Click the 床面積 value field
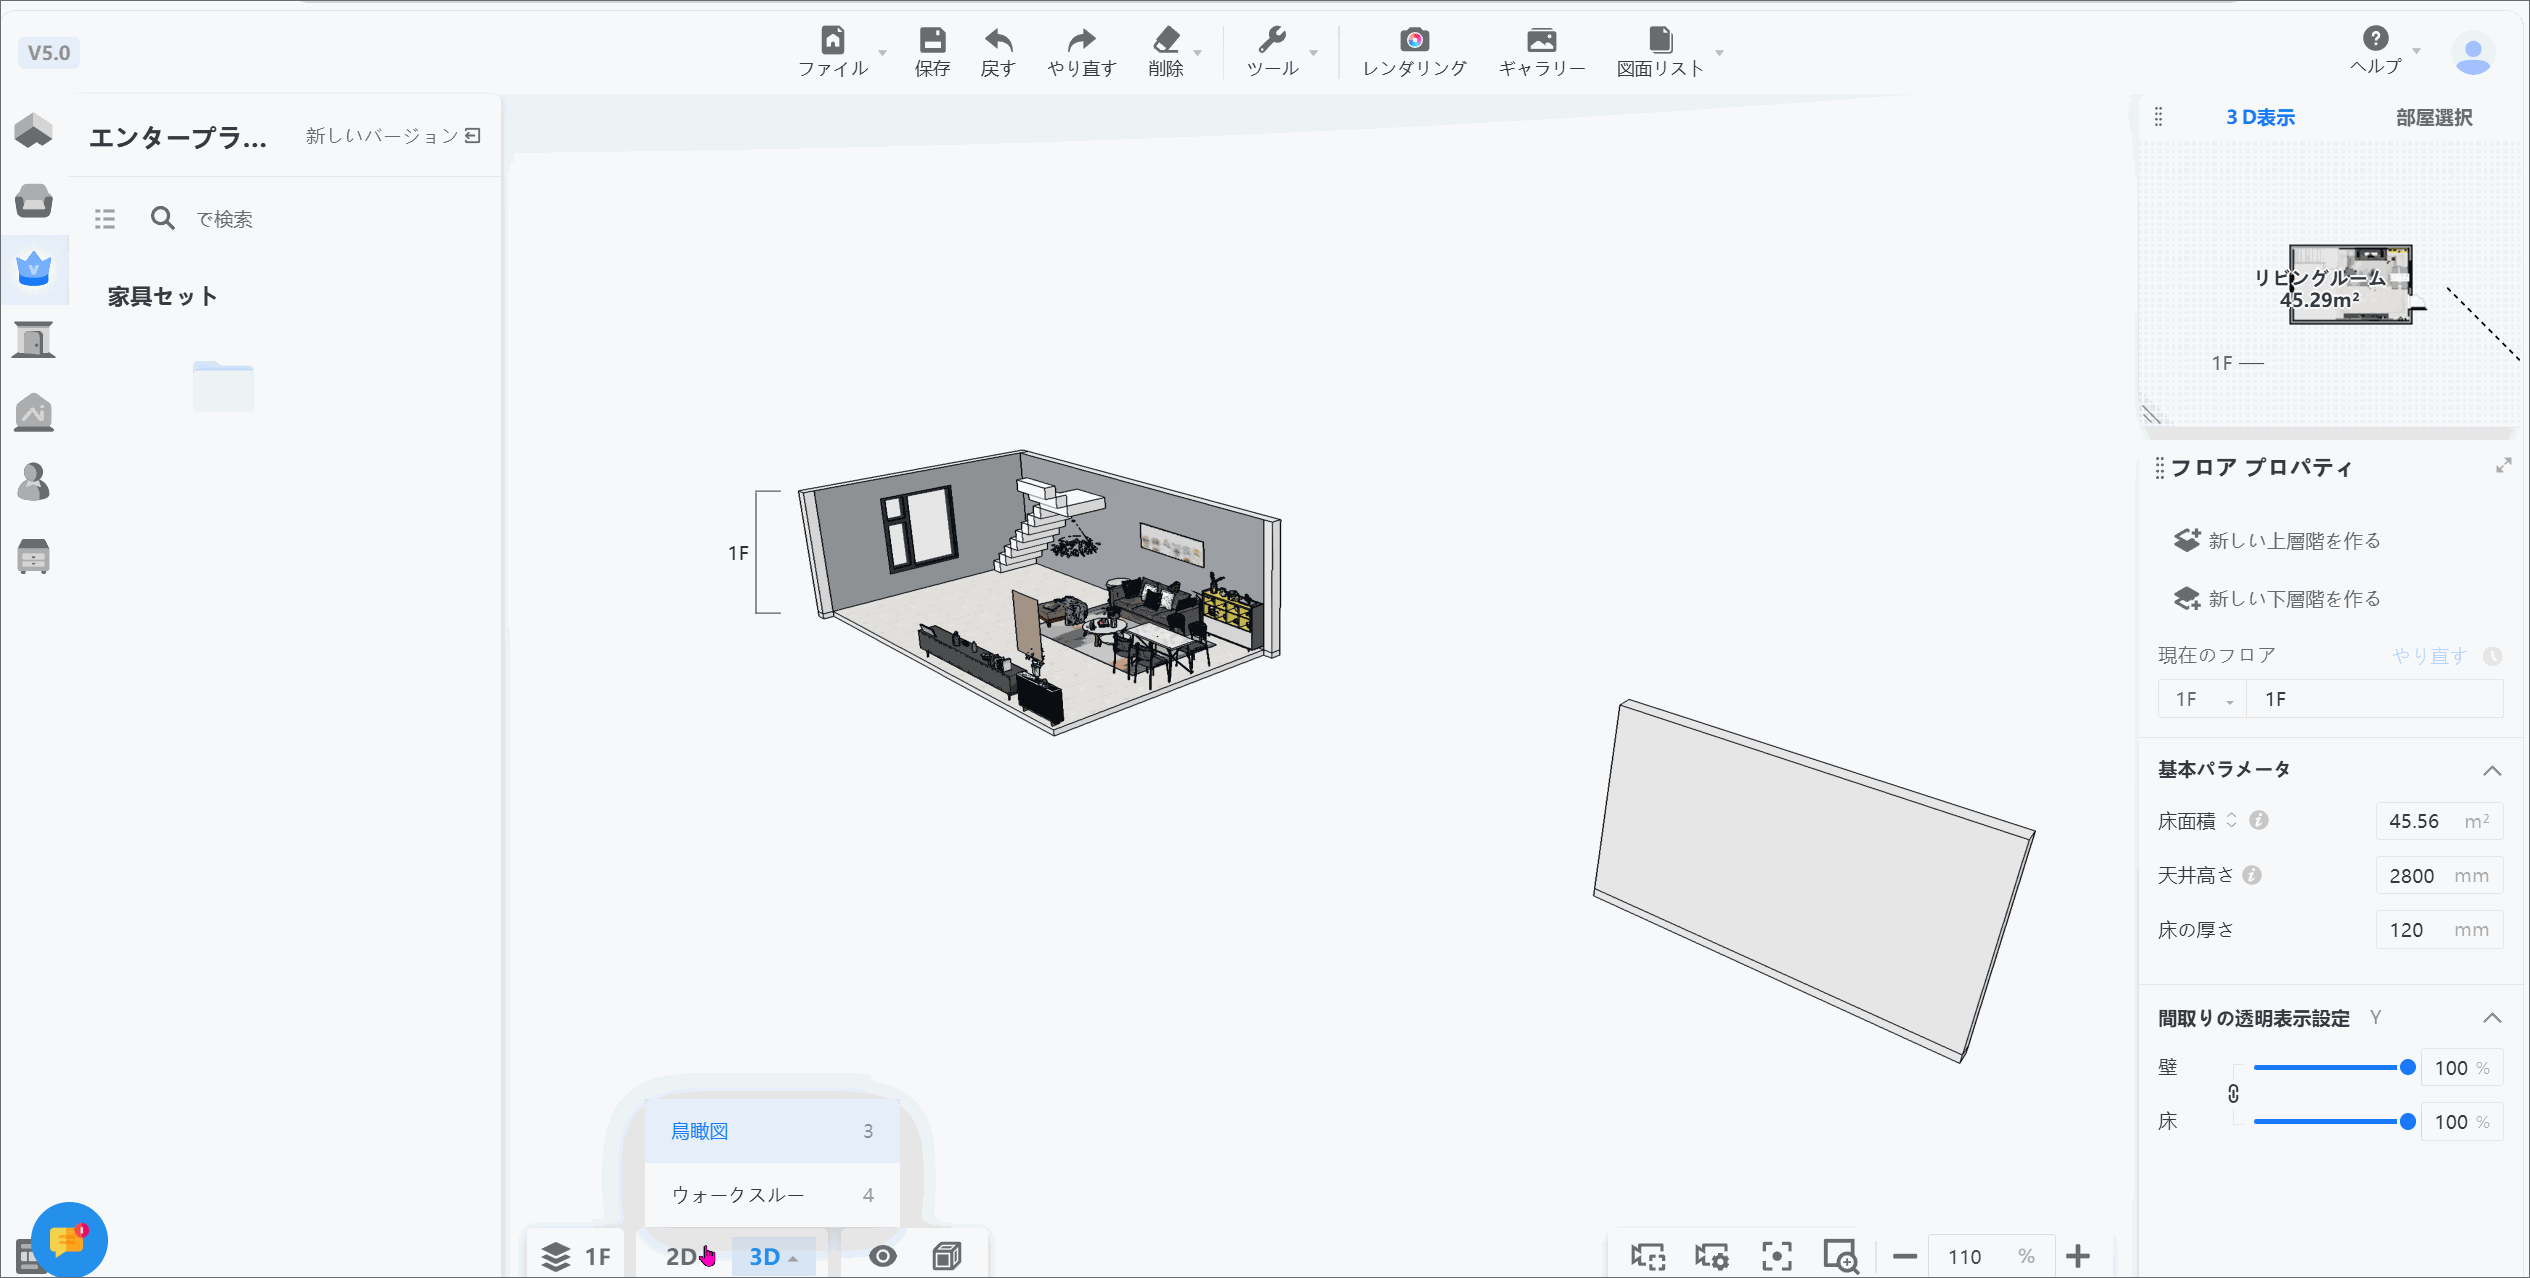Image resolution: width=2530 pixels, height=1278 pixels. point(2439,821)
